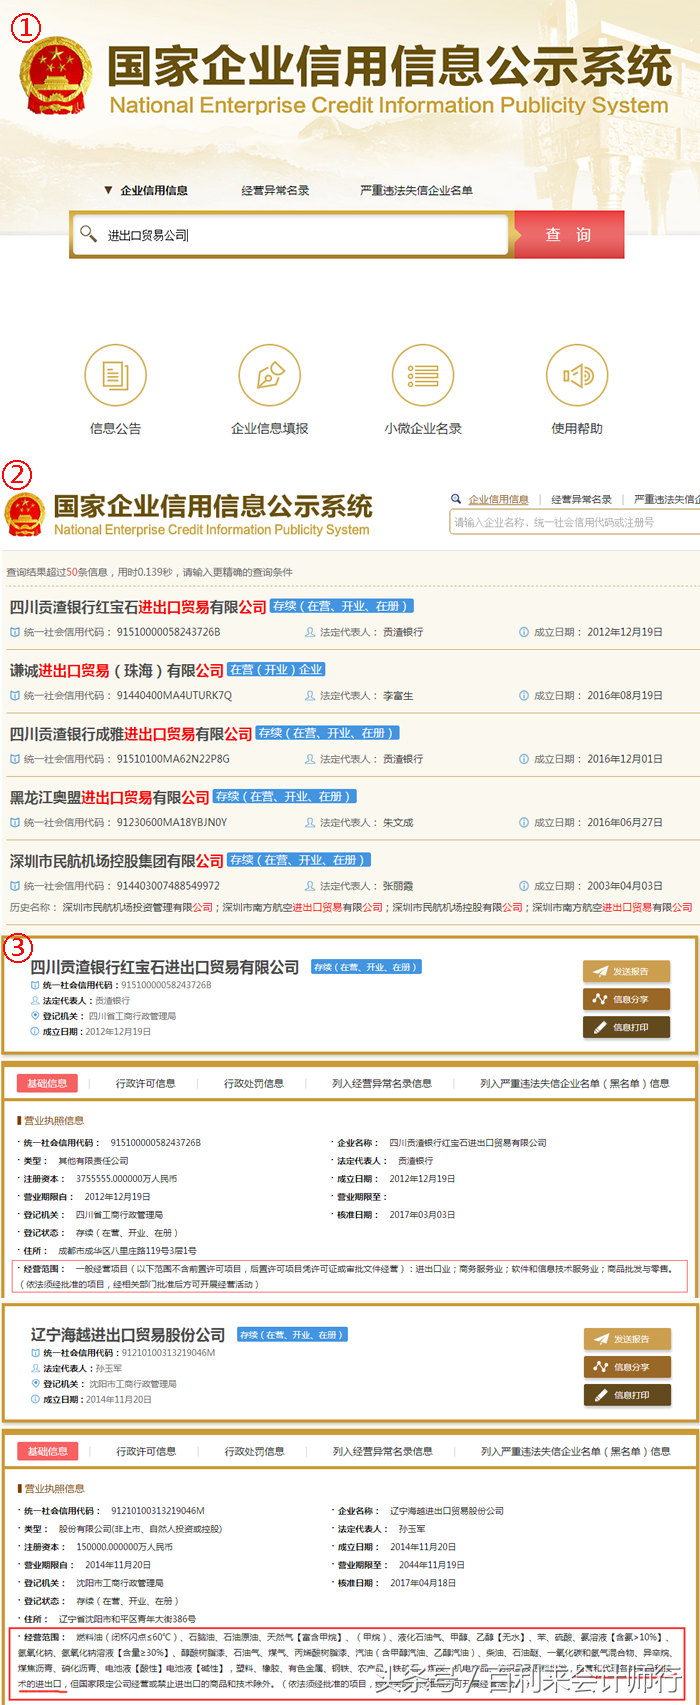The height and width of the screenshot is (1705, 700).
Task: Click the 查询 search button
Action: (x=568, y=235)
